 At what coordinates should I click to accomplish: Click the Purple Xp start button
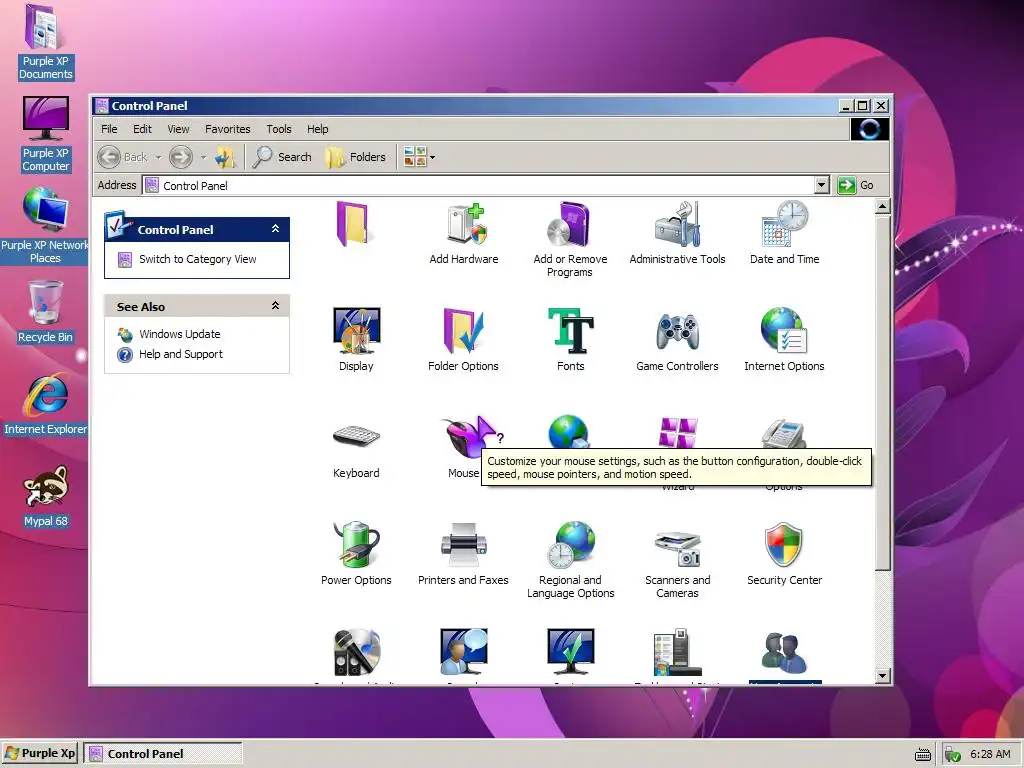coord(40,754)
